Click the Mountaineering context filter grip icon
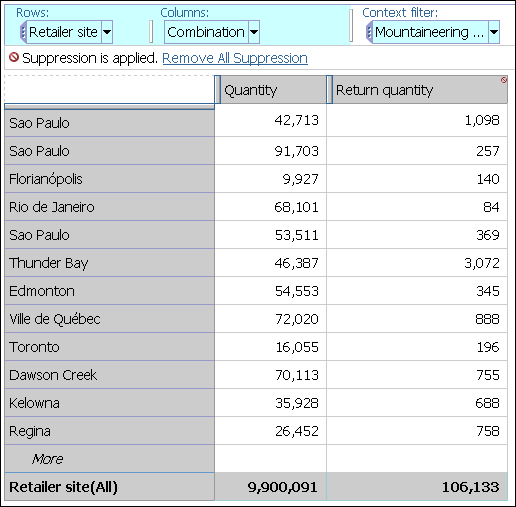Viewport: 516px width, 507px height. [369, 32]
